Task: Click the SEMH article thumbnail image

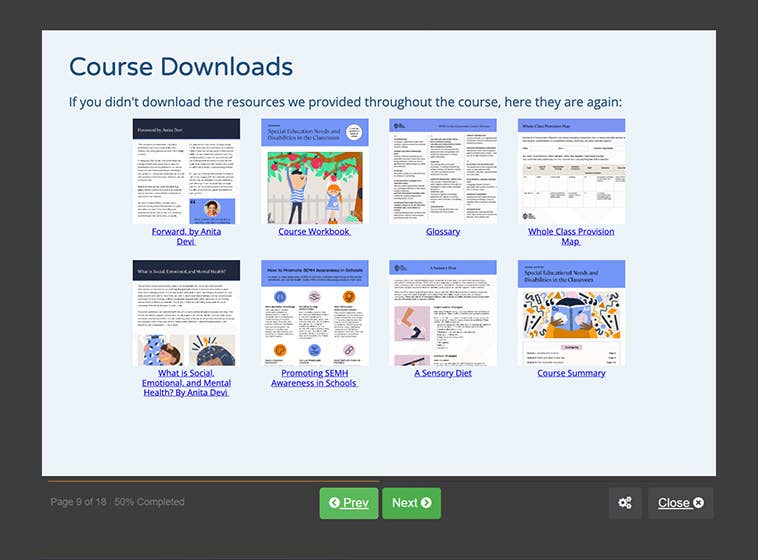Action: click(x=186, y=313)
